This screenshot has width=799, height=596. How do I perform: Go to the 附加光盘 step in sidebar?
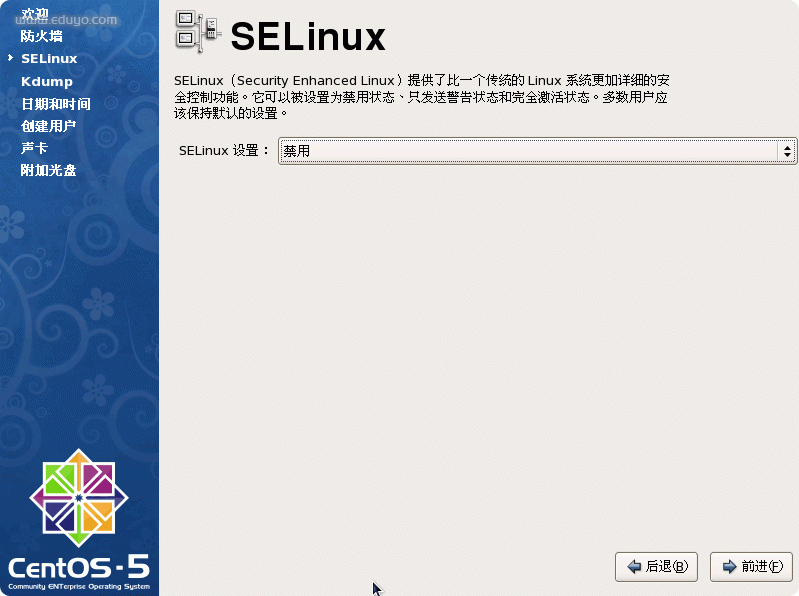tap(49, 170)
